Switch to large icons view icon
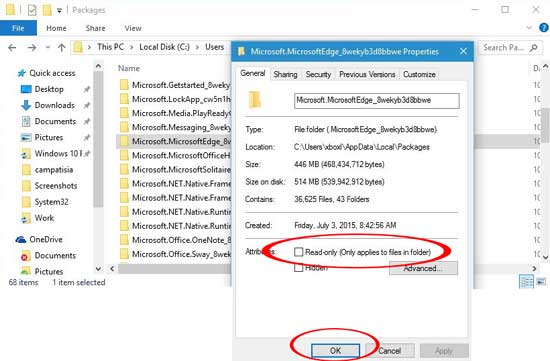 541,281
